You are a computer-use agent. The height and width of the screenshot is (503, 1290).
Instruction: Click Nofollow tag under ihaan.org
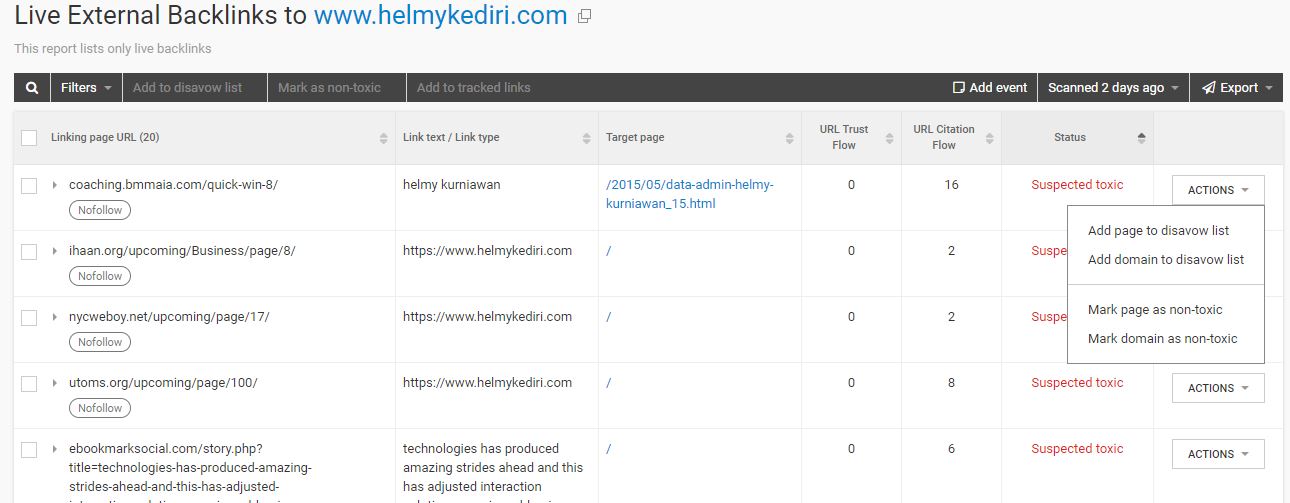[x=100, y=276]
